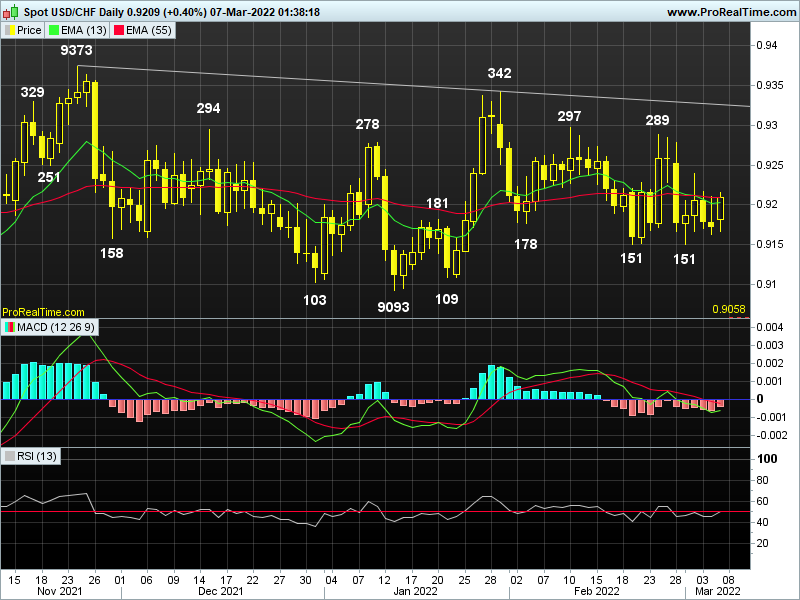The height and width of the screenshot is (600, 800).
Task: Click the 0.004 MACD axis label
Action: click(x=770, y=327)
